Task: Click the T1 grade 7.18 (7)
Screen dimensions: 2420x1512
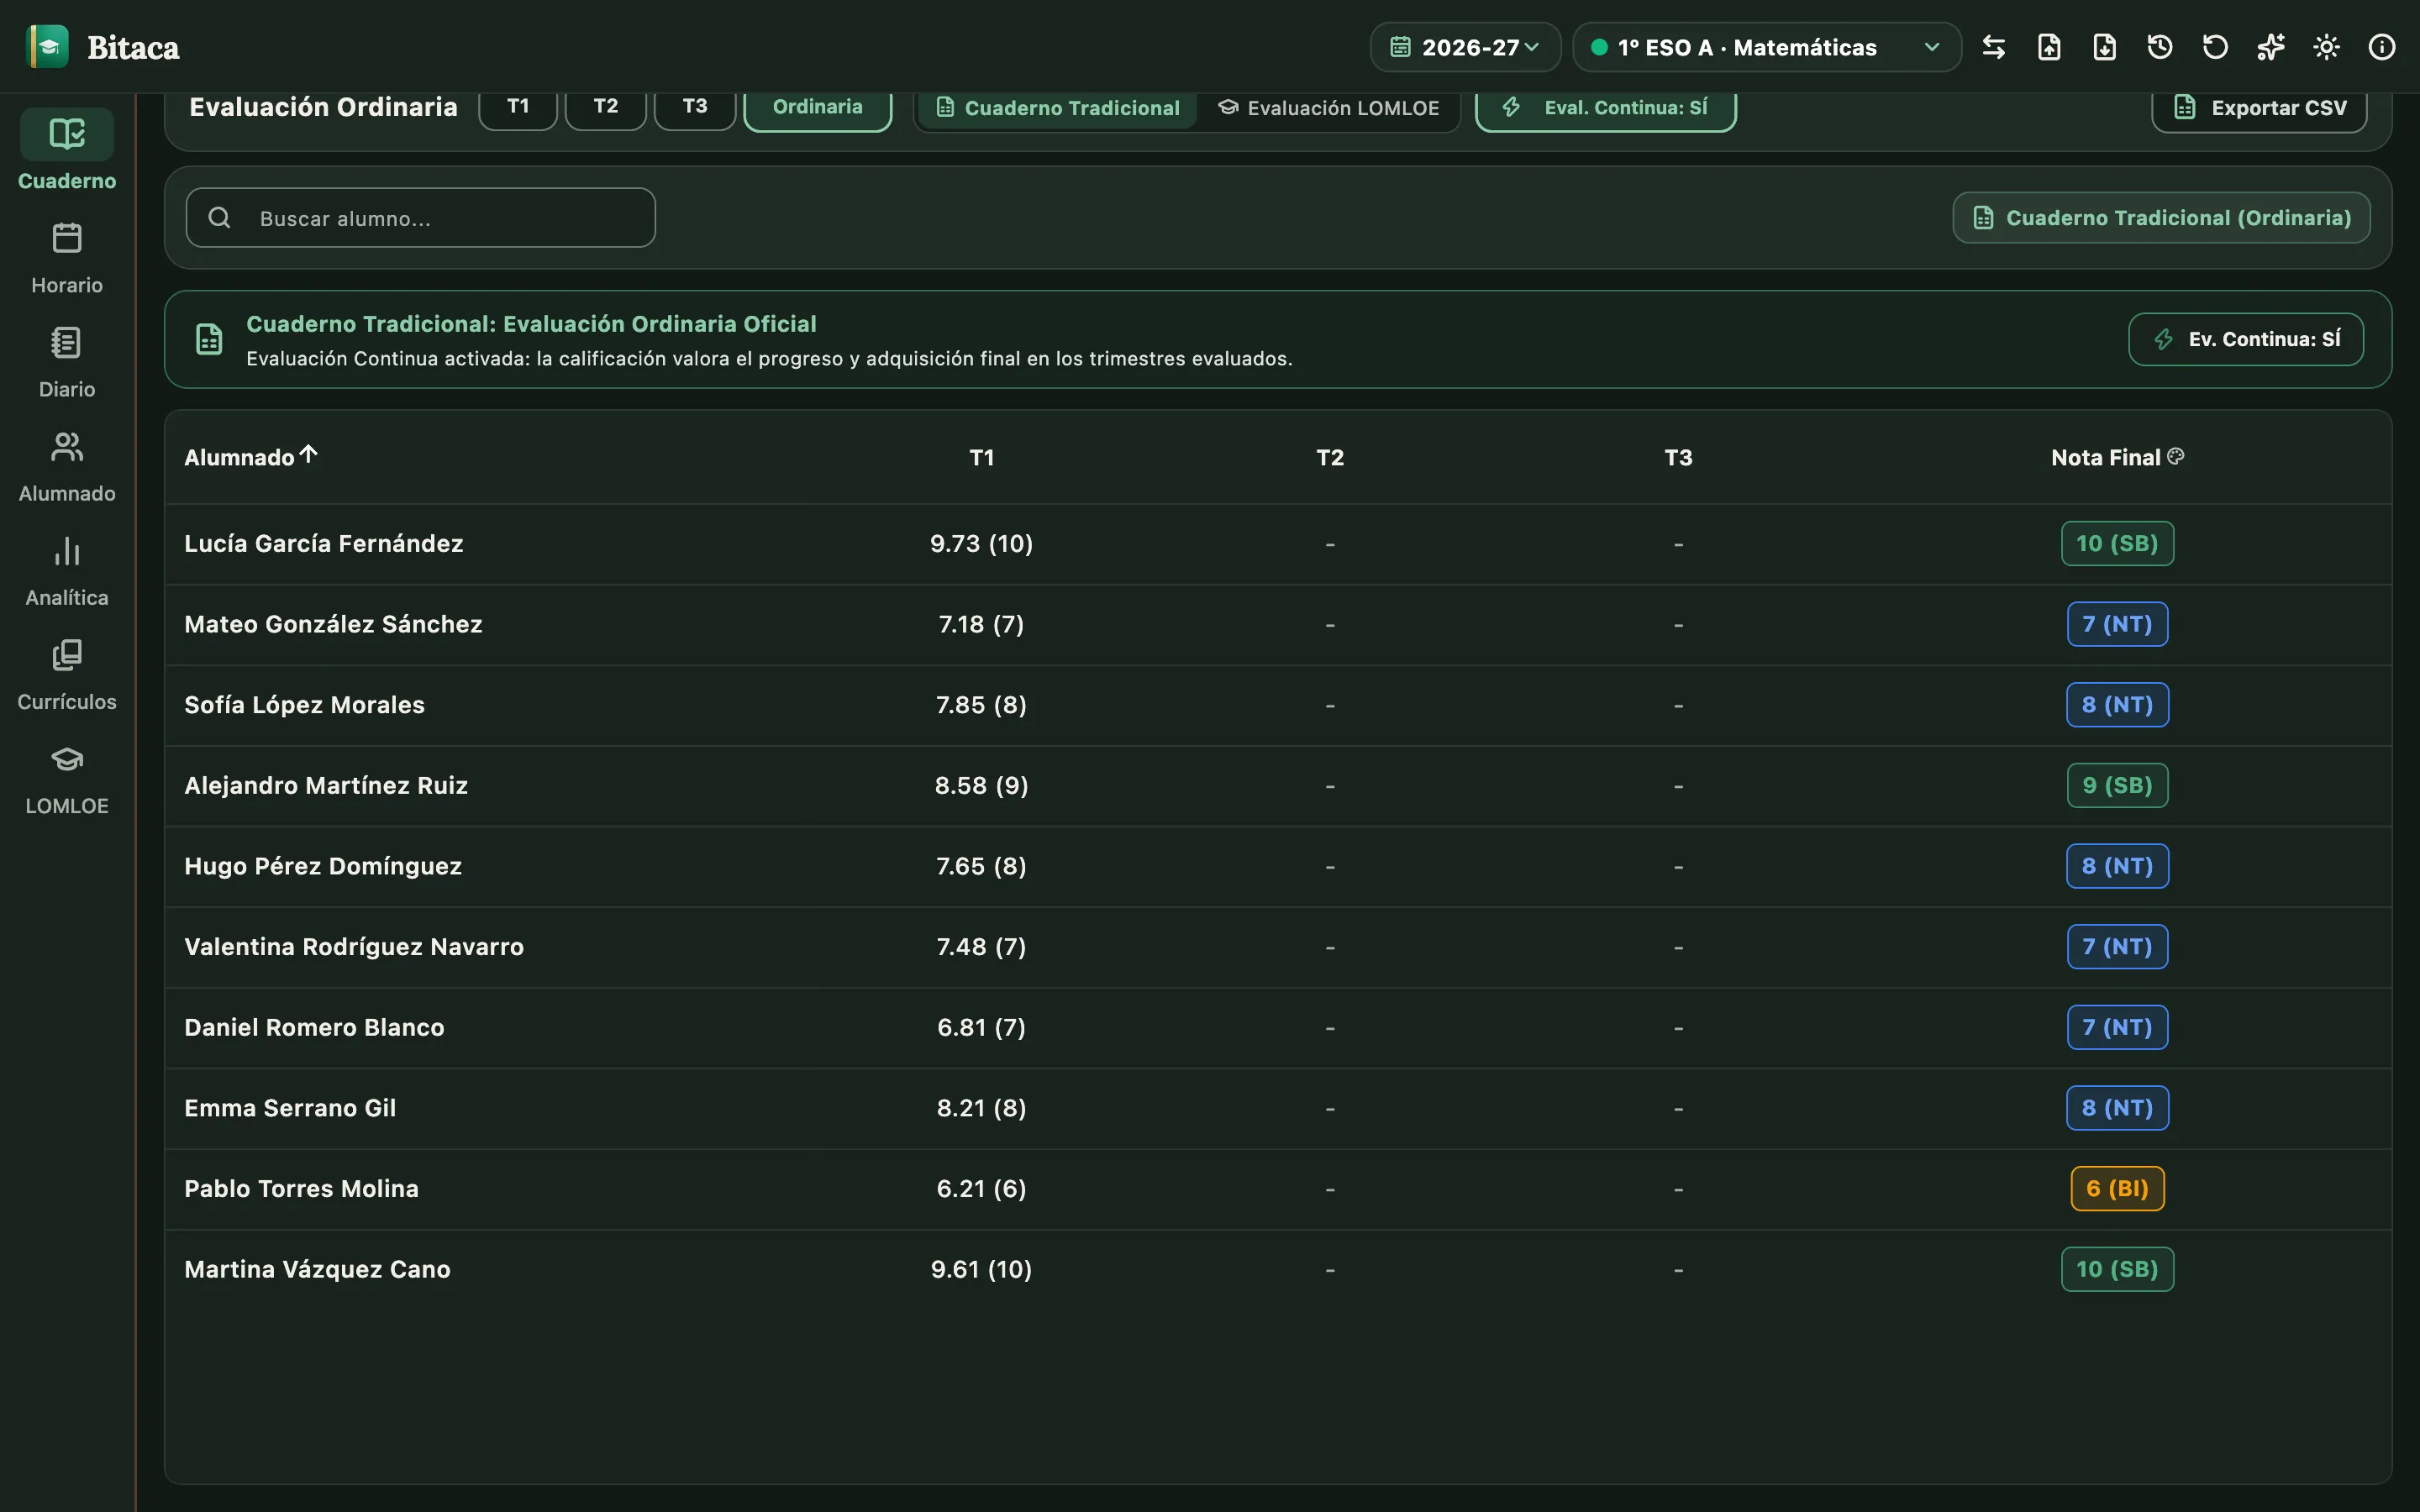Action: pos(981,625)
